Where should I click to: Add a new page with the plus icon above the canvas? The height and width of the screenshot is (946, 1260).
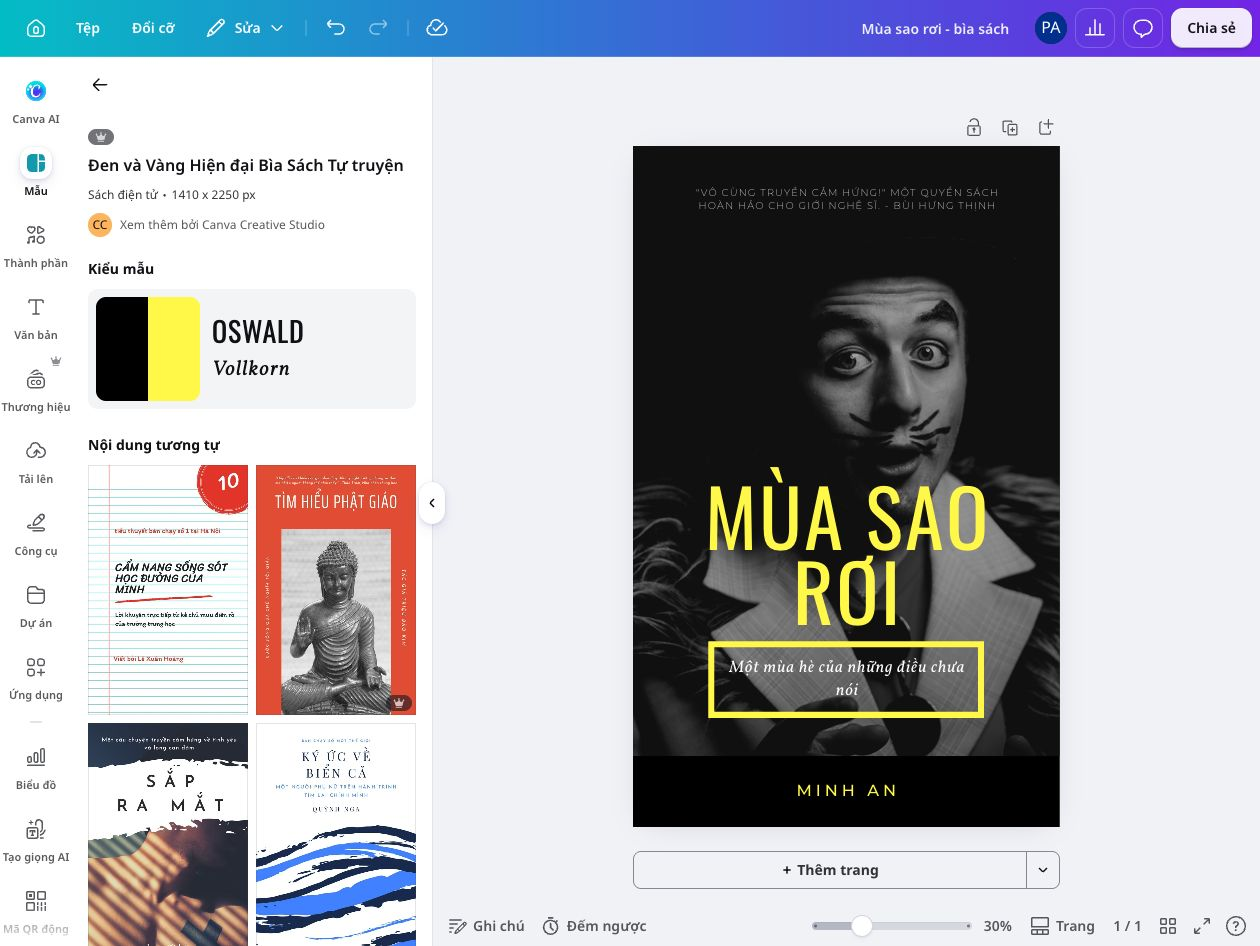pos(1046,127)
